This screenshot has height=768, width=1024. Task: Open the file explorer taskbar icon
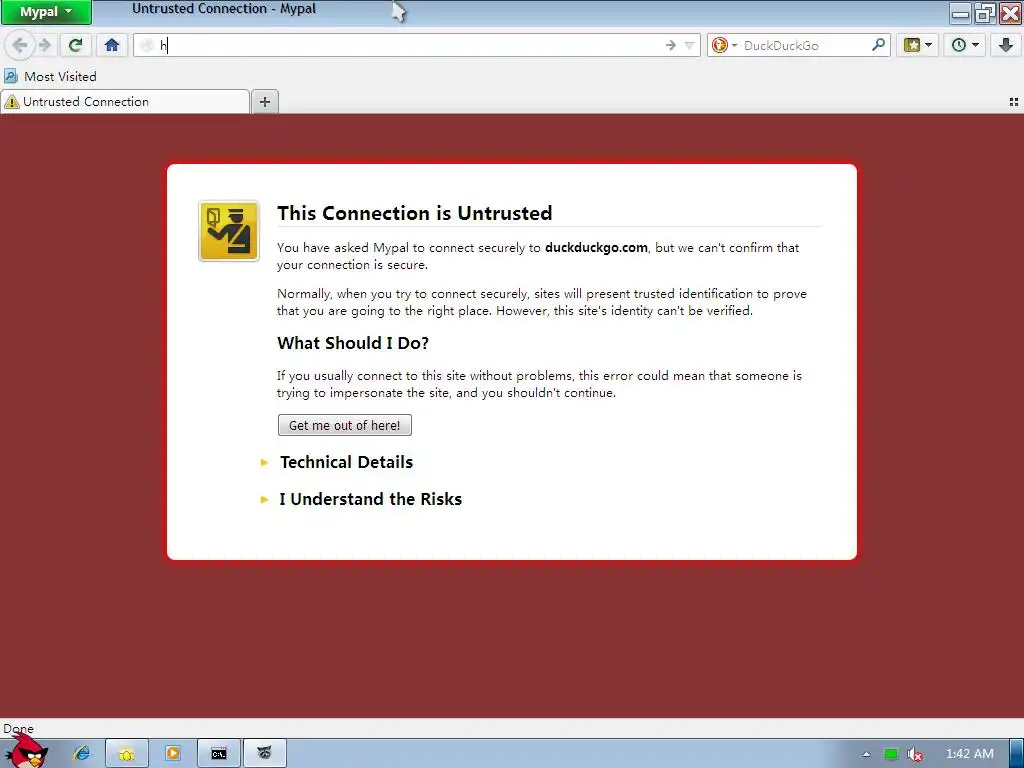(x=127, y=754)
